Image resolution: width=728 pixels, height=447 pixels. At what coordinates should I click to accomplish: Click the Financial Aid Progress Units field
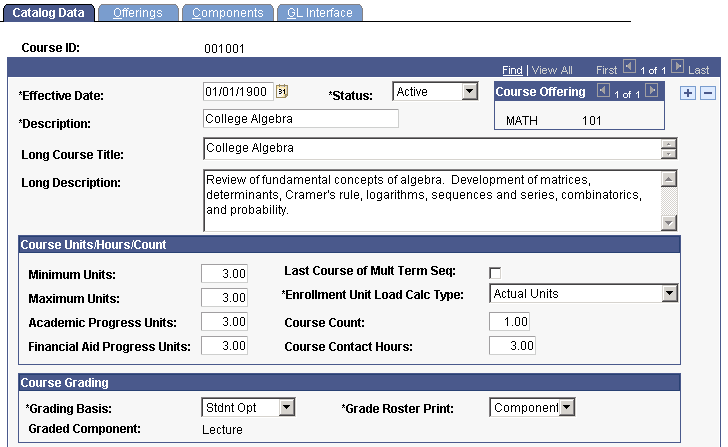tap(224, 346)
